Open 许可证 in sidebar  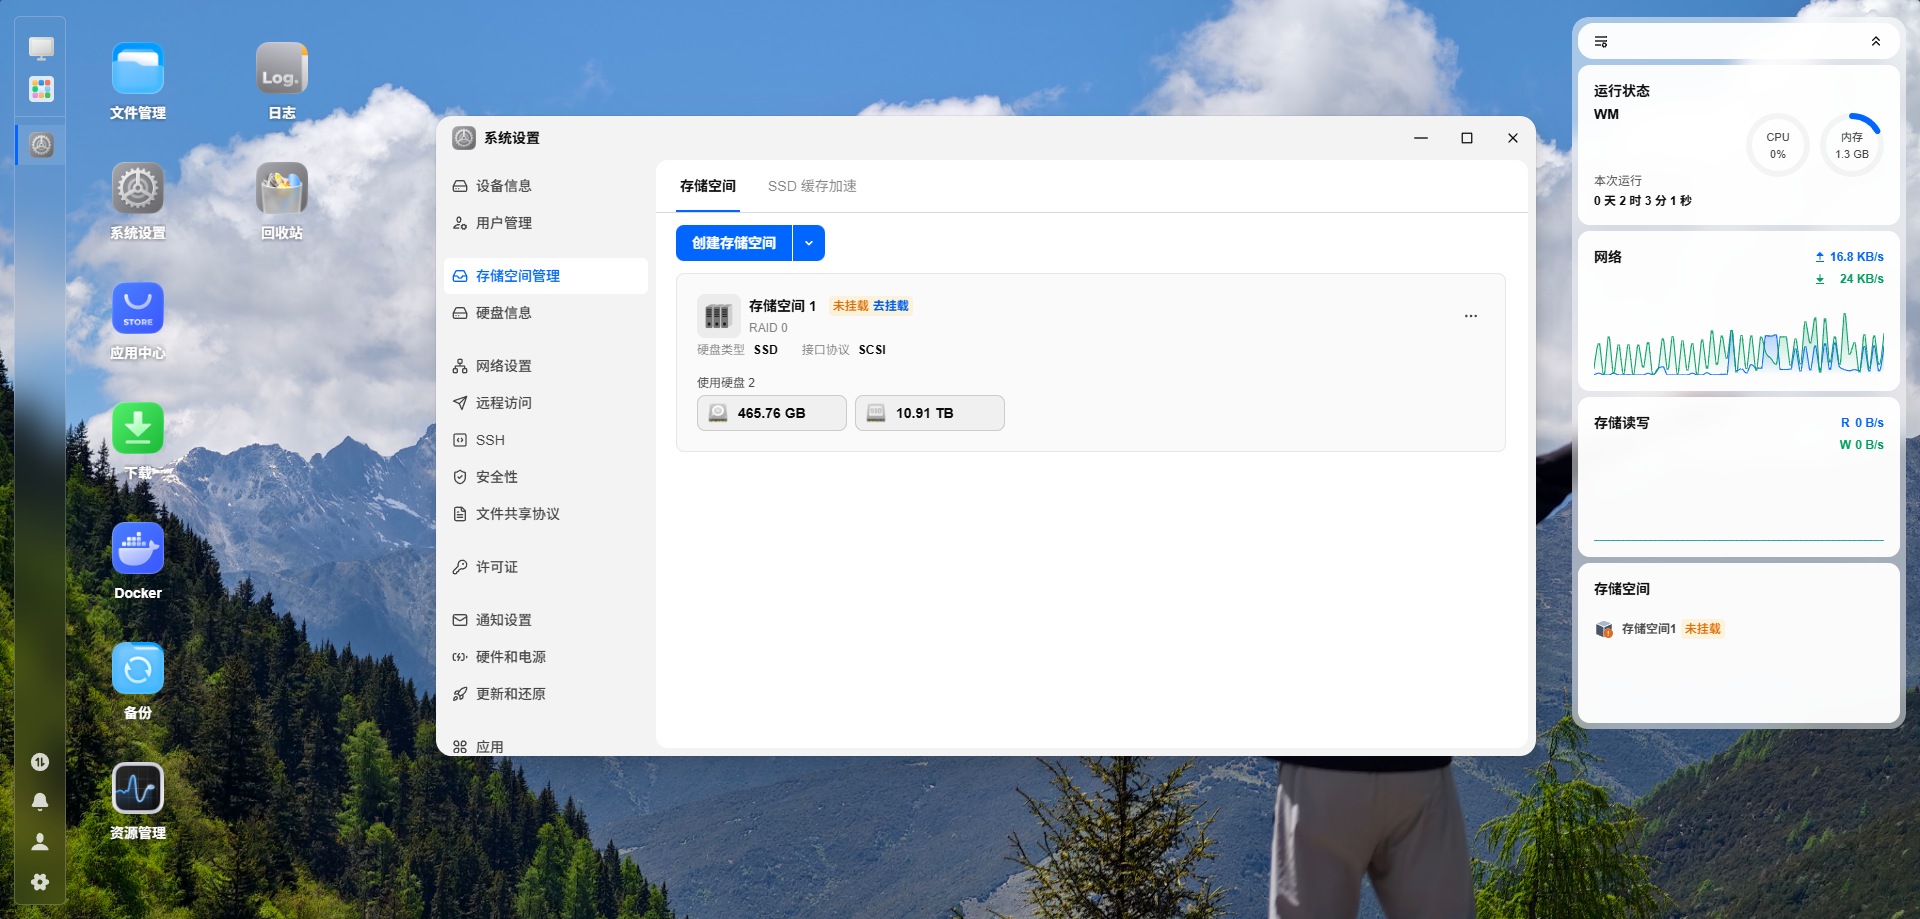pyautogui.click(x=546, y=567)
